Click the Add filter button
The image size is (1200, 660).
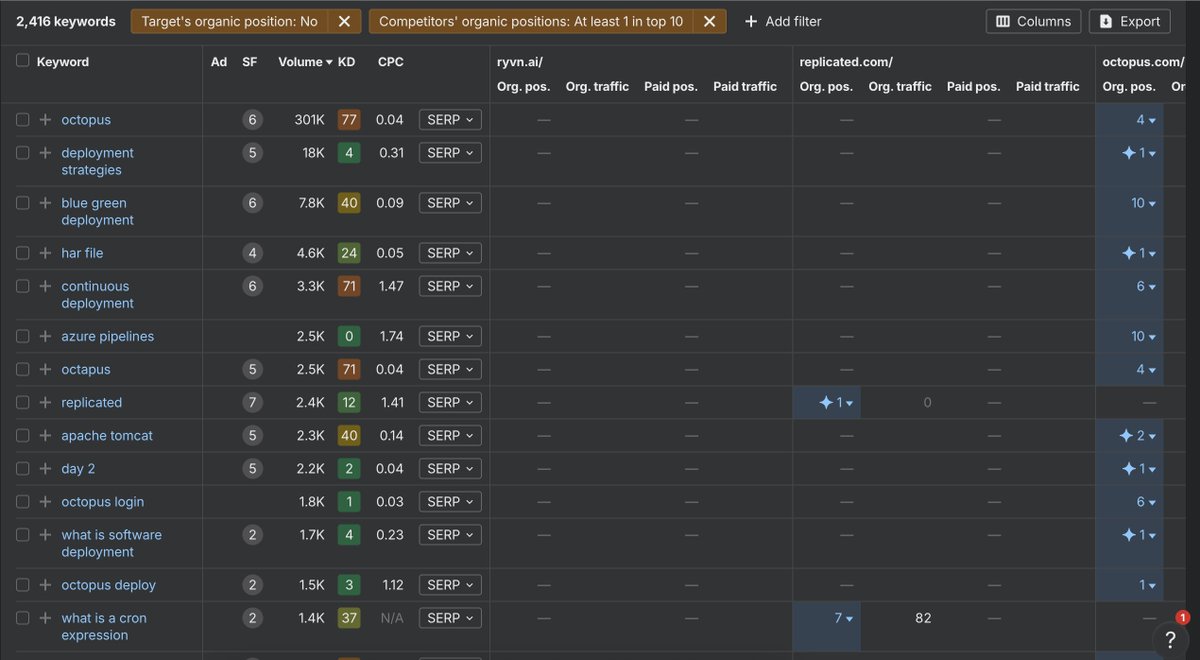coord(783,21)
